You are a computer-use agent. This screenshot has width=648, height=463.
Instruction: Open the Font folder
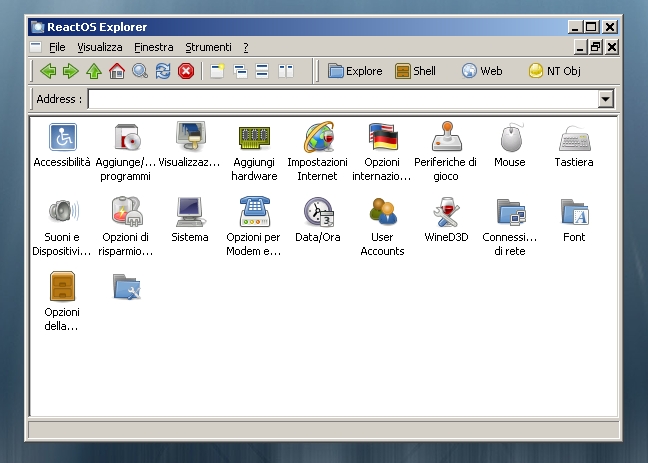click(x=574, y=220)
